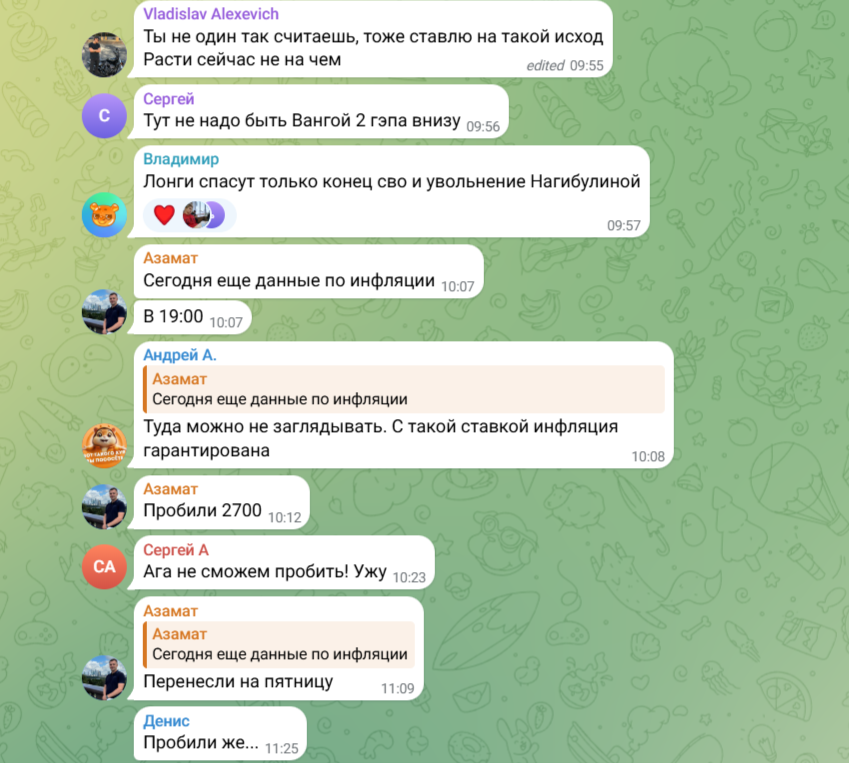Click Андрей А.'s hamster avatar
Screen dimensions: 849x763
click(104, 446)
